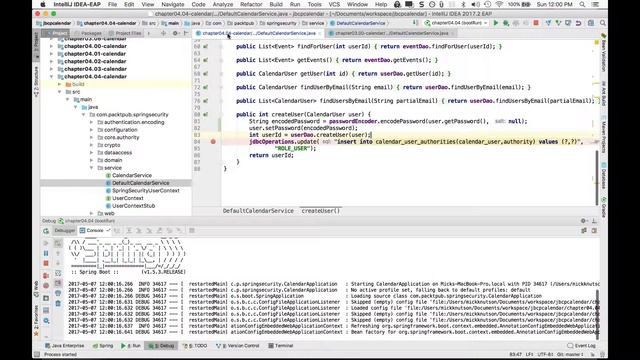Open the Terminal tool window

[x=281, y=346]
